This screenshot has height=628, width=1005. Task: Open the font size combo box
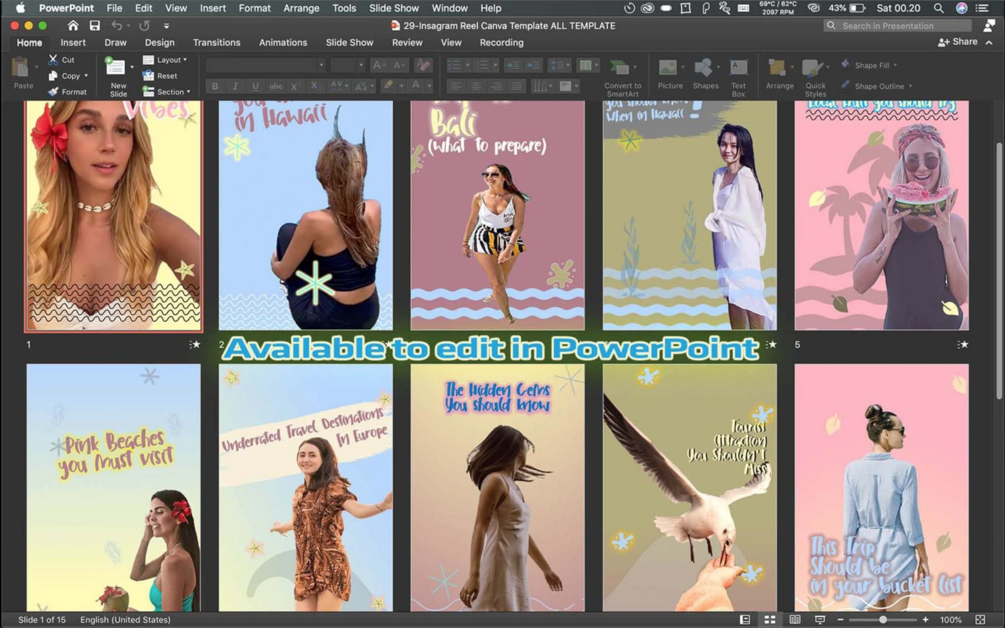347,65
